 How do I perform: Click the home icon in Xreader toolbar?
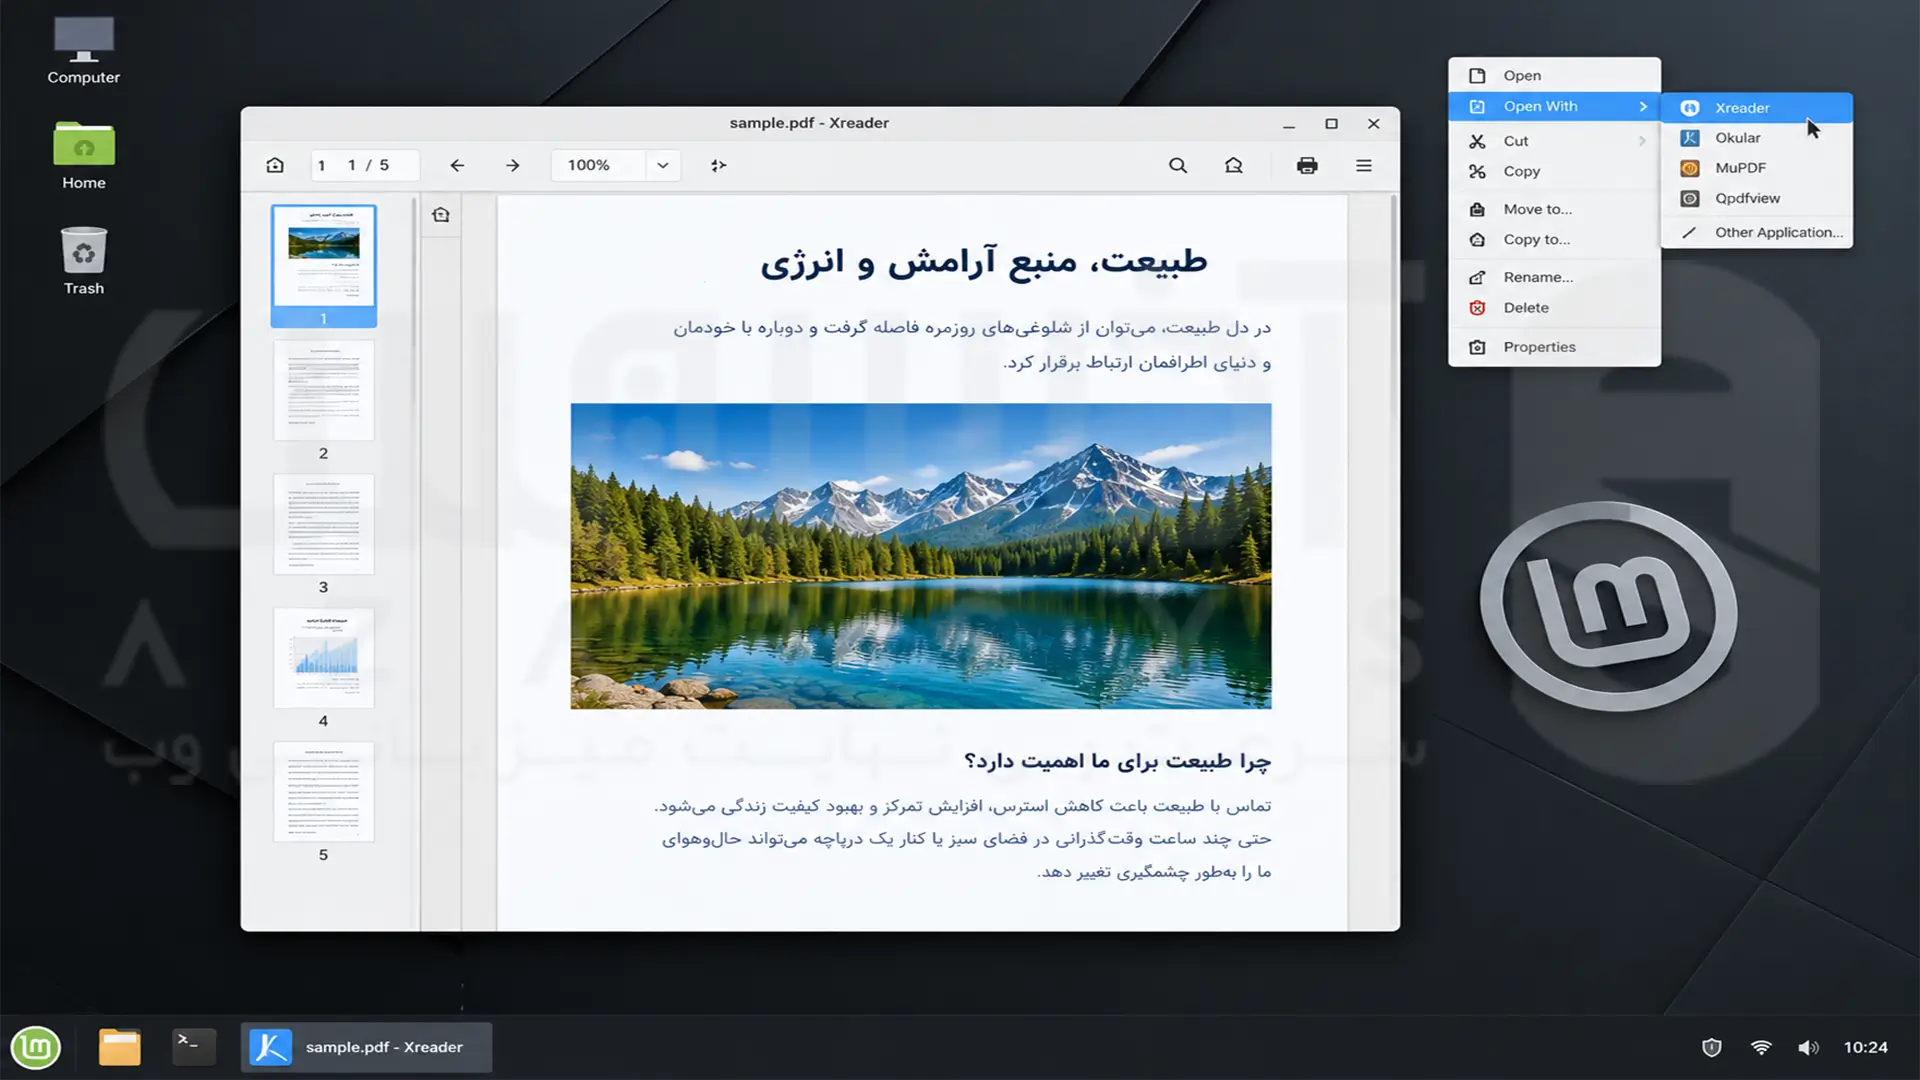(275, 165)
